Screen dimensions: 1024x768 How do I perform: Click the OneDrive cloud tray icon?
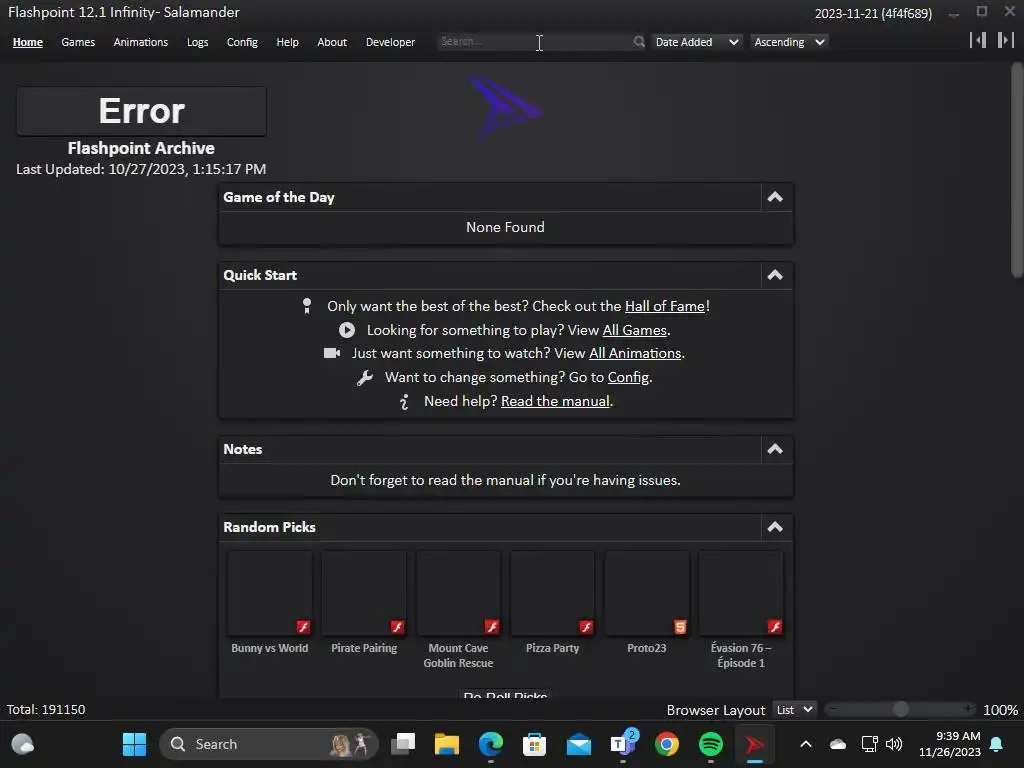838,744
